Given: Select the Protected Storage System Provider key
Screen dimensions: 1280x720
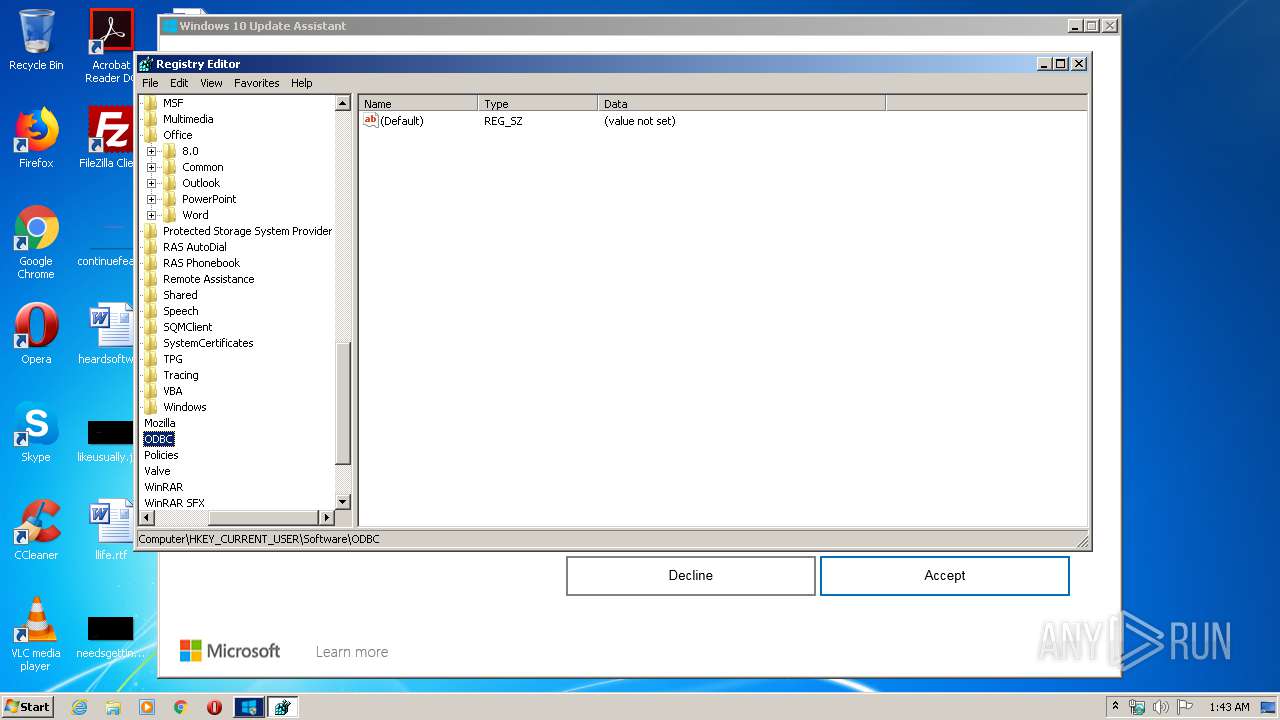Looking at the screenshot, I should point(247,231).
